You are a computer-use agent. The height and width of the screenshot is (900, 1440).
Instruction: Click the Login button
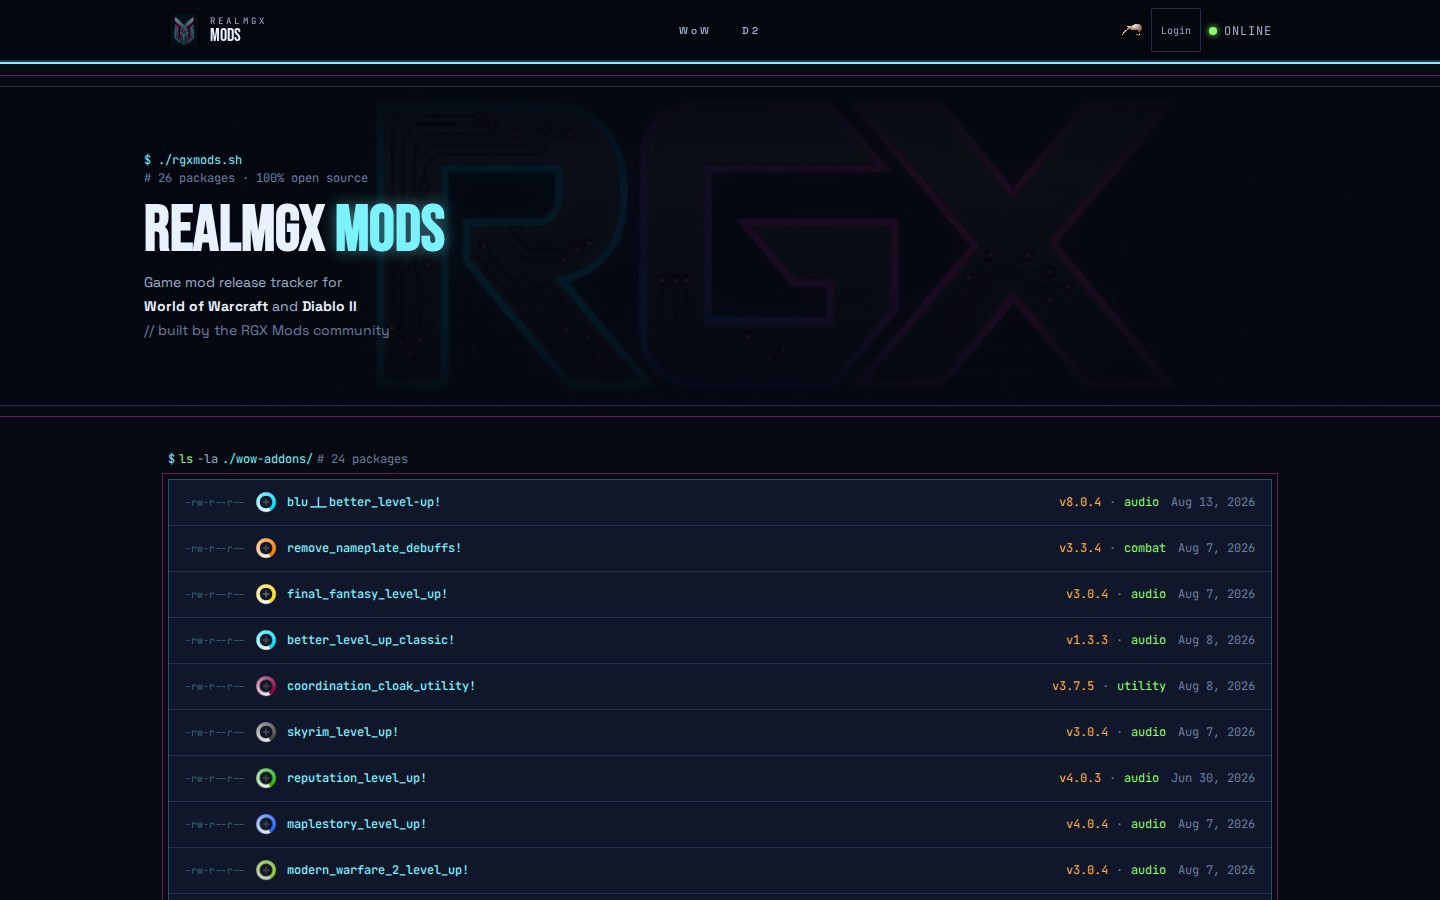click(1176, 30)
